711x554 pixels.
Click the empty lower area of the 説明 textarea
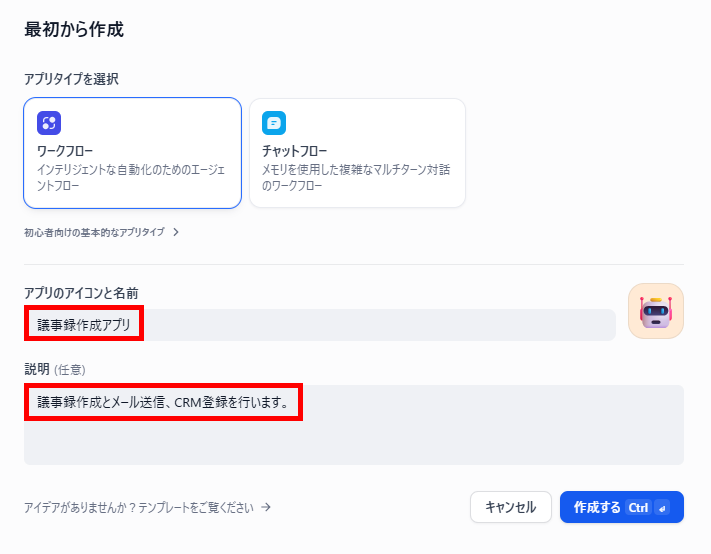click(354, 442)
